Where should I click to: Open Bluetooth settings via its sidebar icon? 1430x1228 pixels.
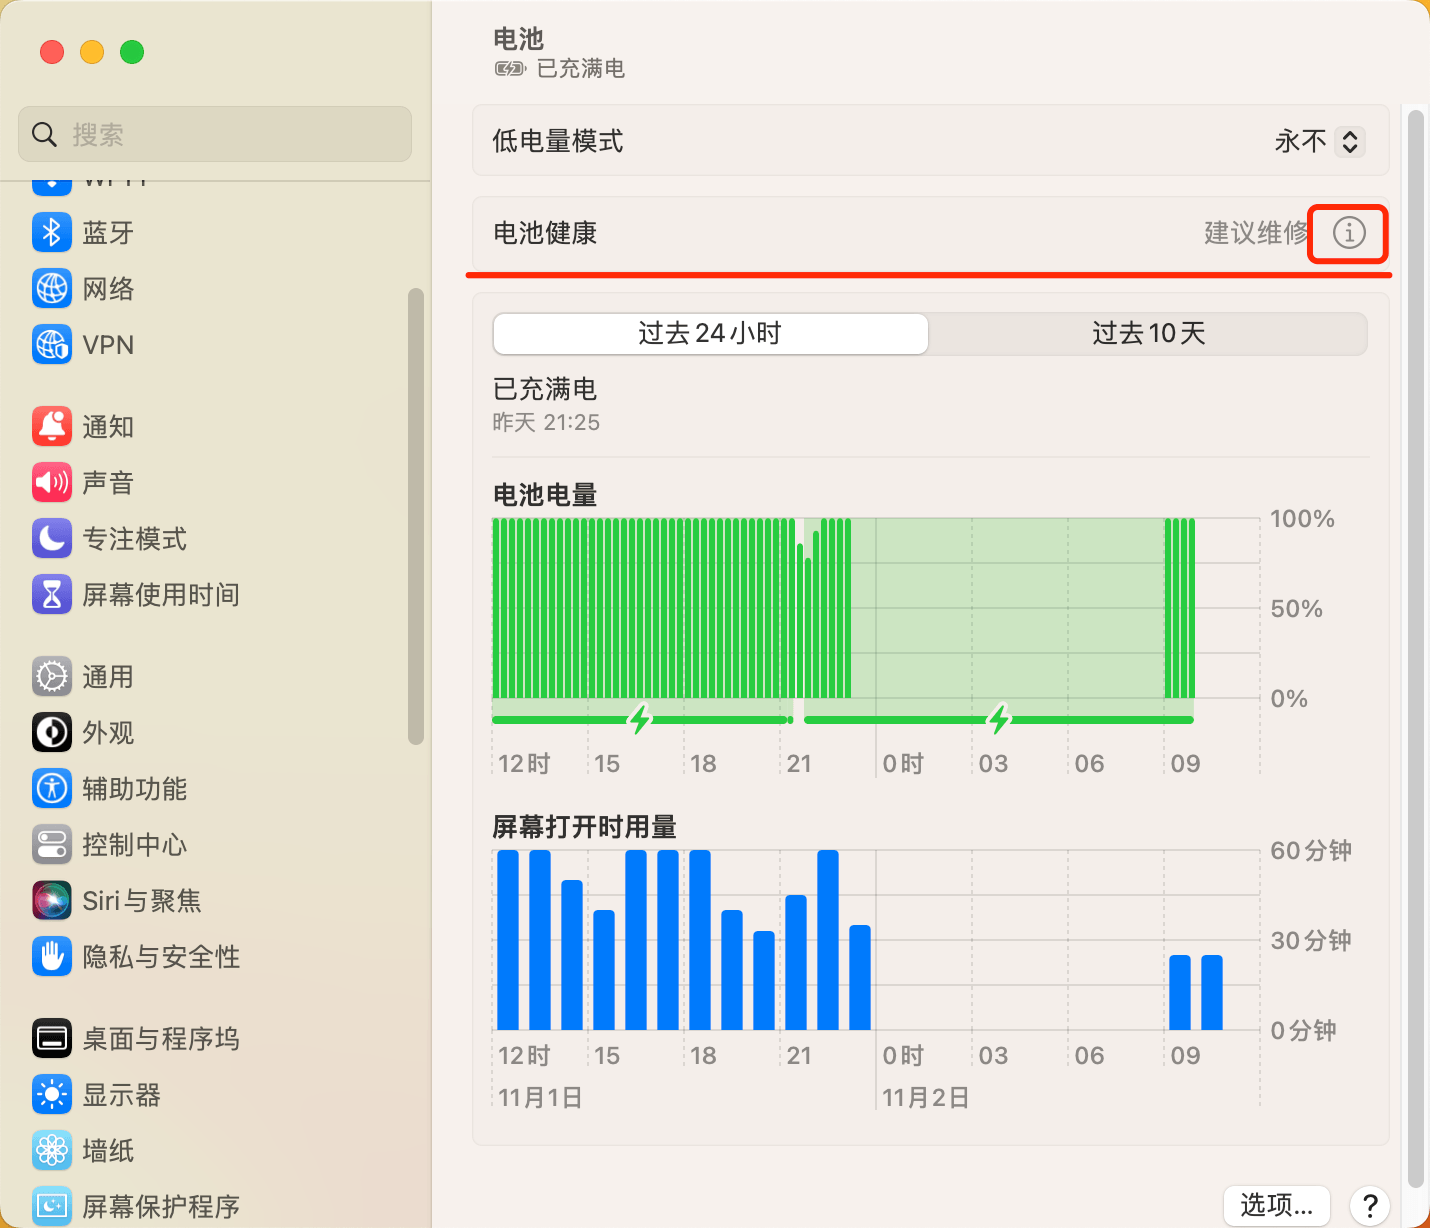(52, 233)
